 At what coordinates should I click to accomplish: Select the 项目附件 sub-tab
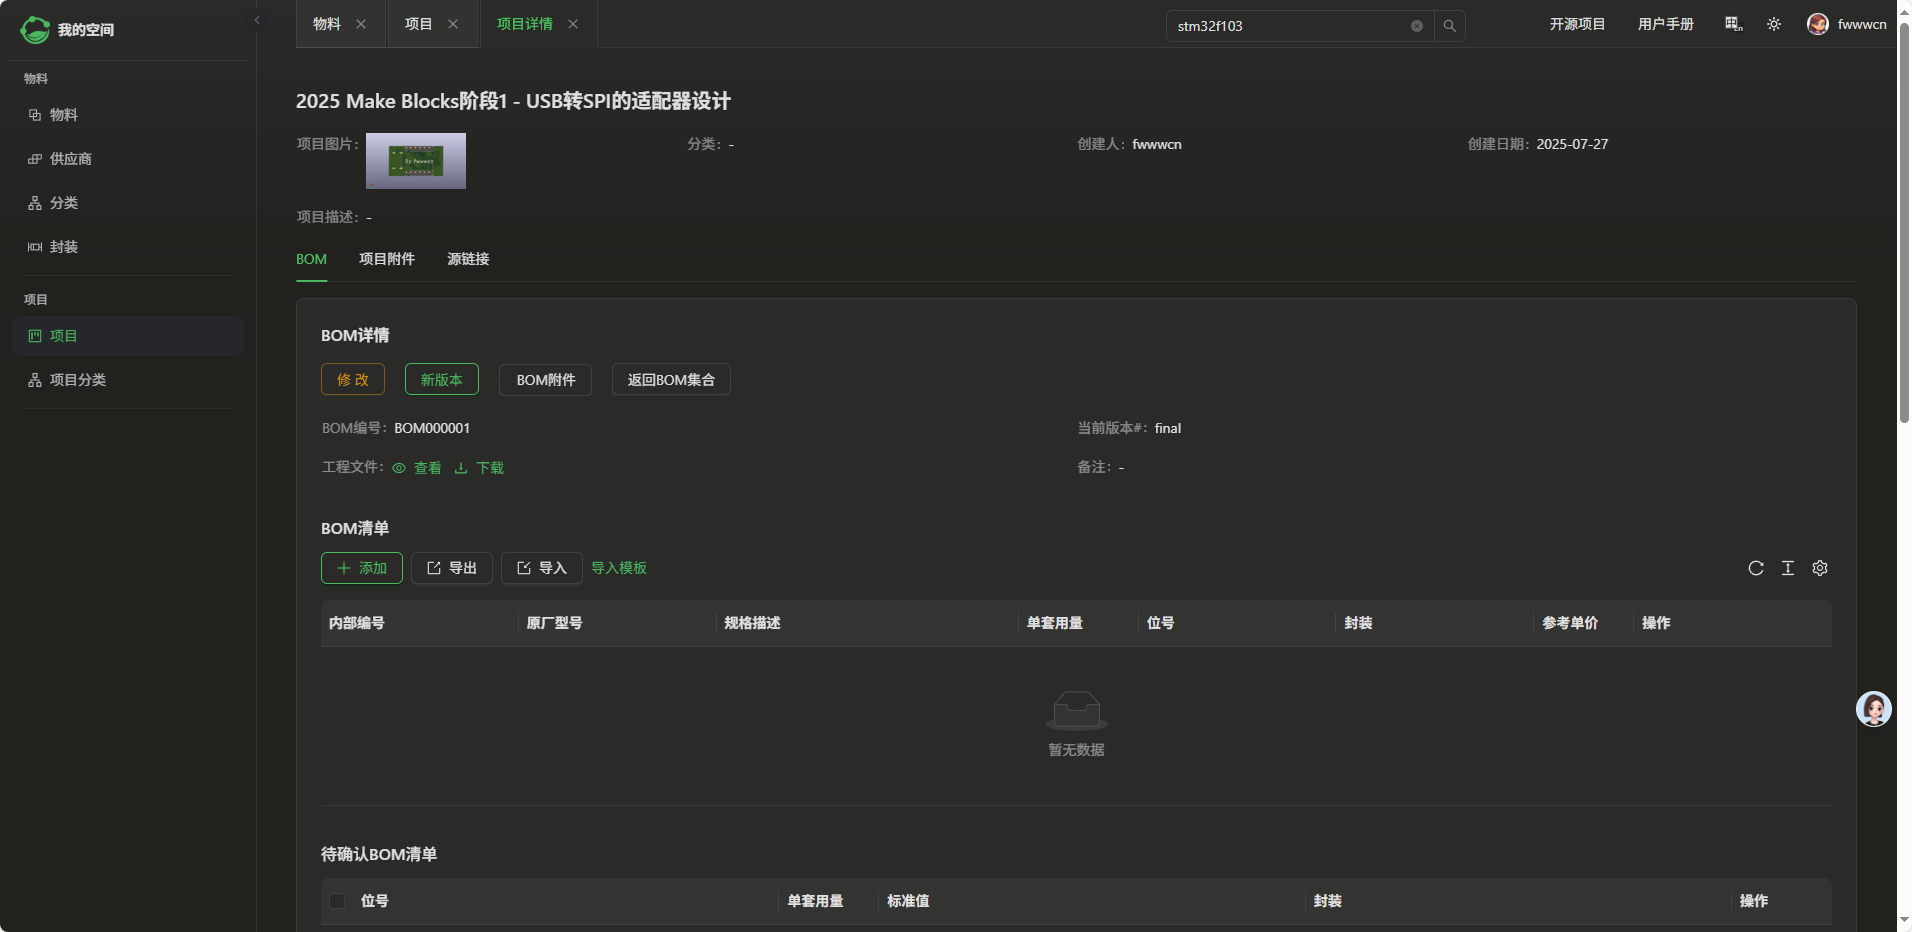pyautogui.click(x=387, y=259)
